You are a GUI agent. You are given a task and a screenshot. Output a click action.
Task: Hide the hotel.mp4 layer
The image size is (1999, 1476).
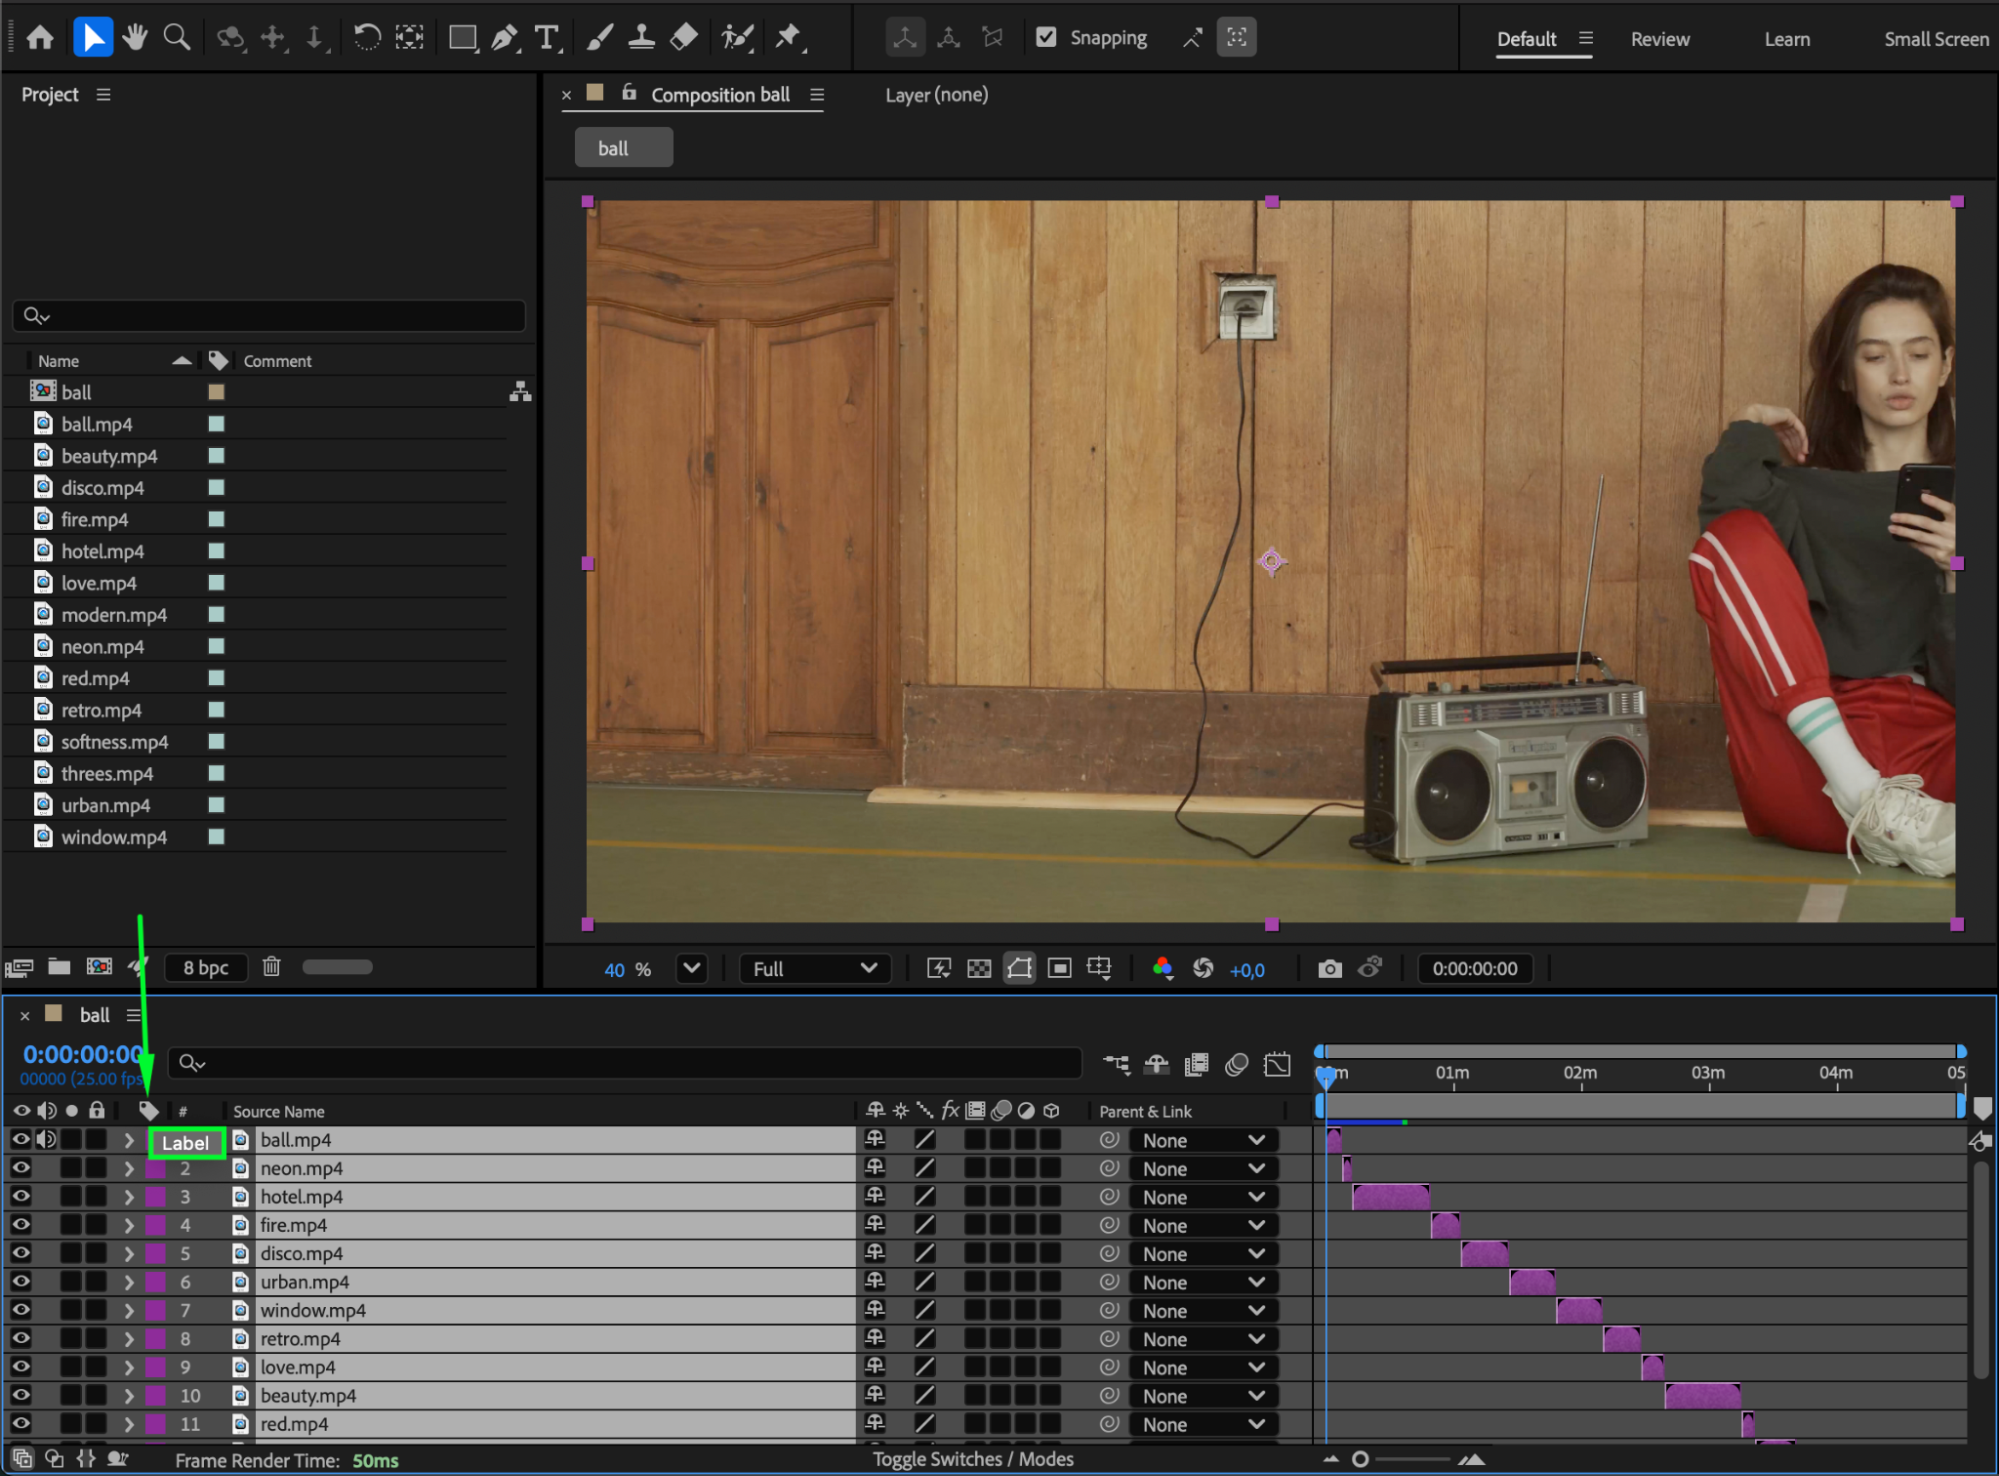(x=20, y=1196)
